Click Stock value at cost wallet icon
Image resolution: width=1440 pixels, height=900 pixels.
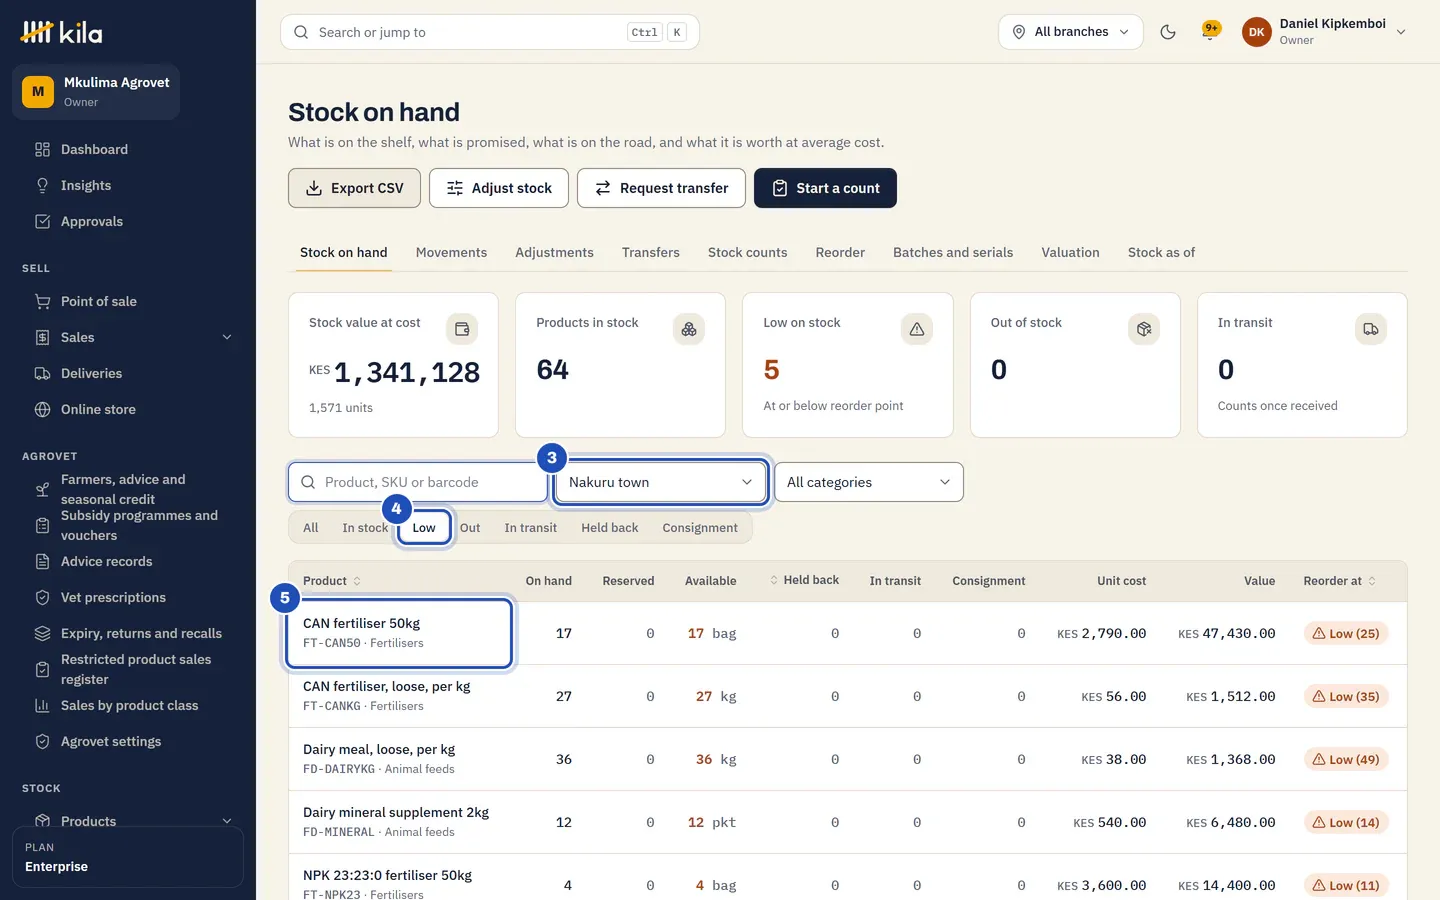[x=462, y=329]
